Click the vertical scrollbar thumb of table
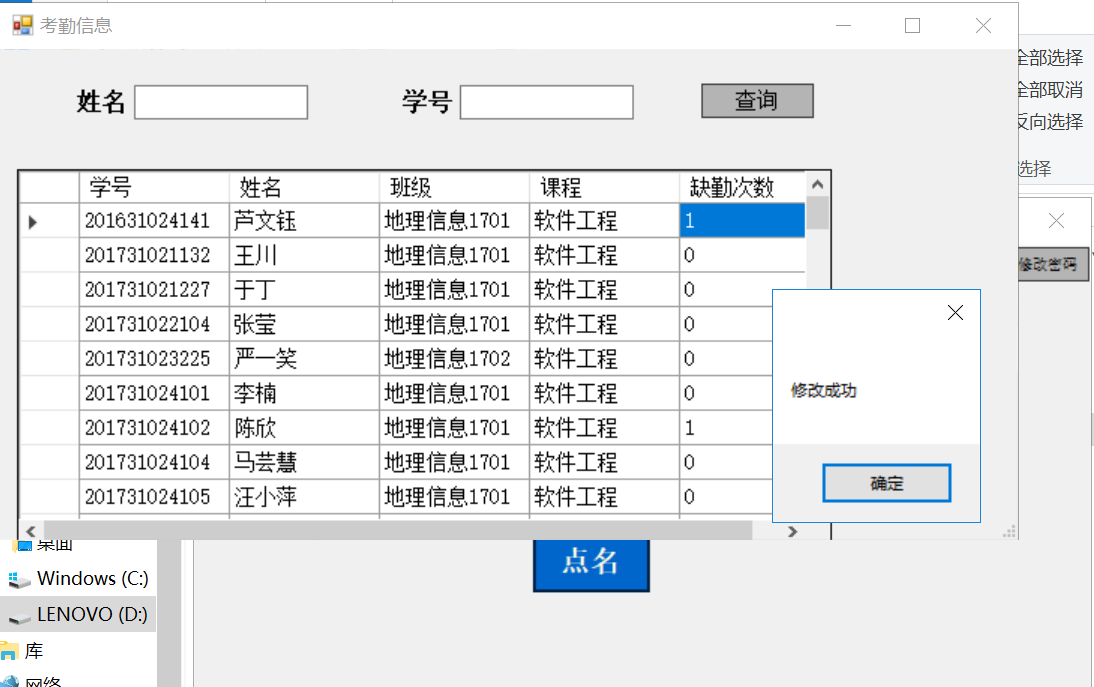 pos(818,213)
